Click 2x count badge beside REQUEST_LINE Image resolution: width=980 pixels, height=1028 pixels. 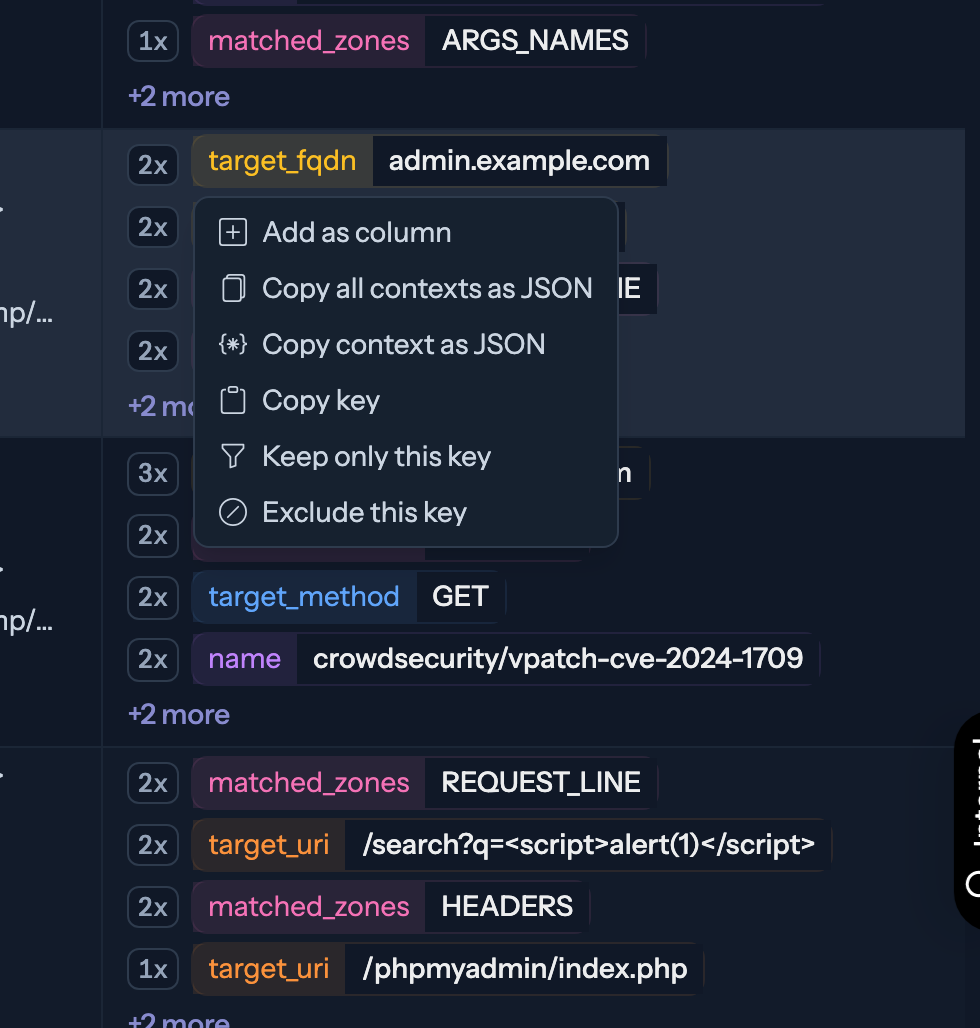point(153,783)
